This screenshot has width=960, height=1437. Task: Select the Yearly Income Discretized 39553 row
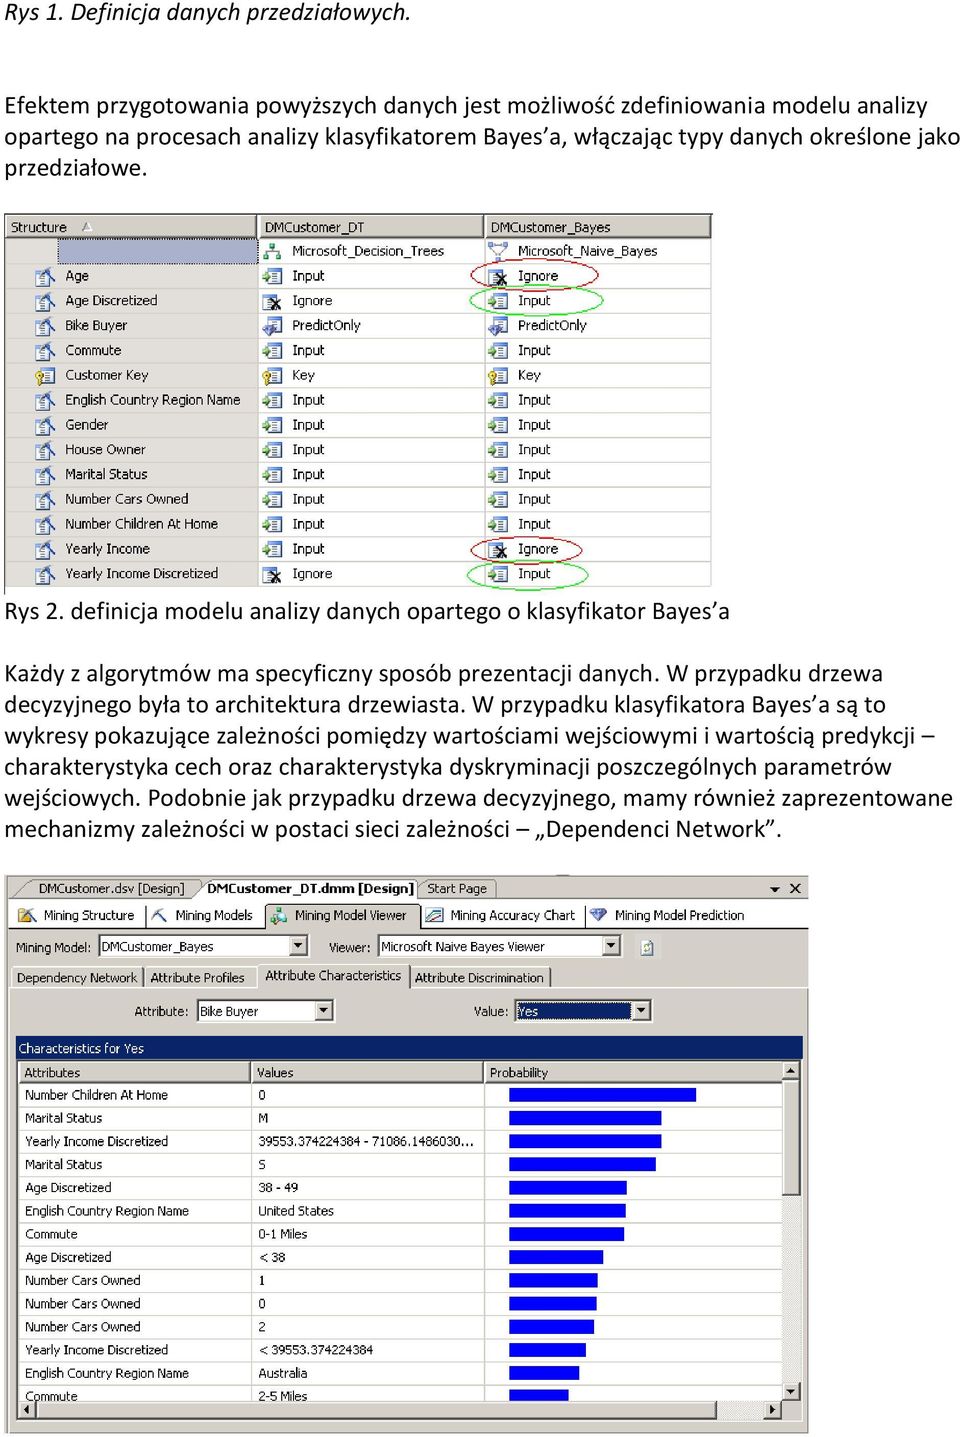click(400, 1141)
